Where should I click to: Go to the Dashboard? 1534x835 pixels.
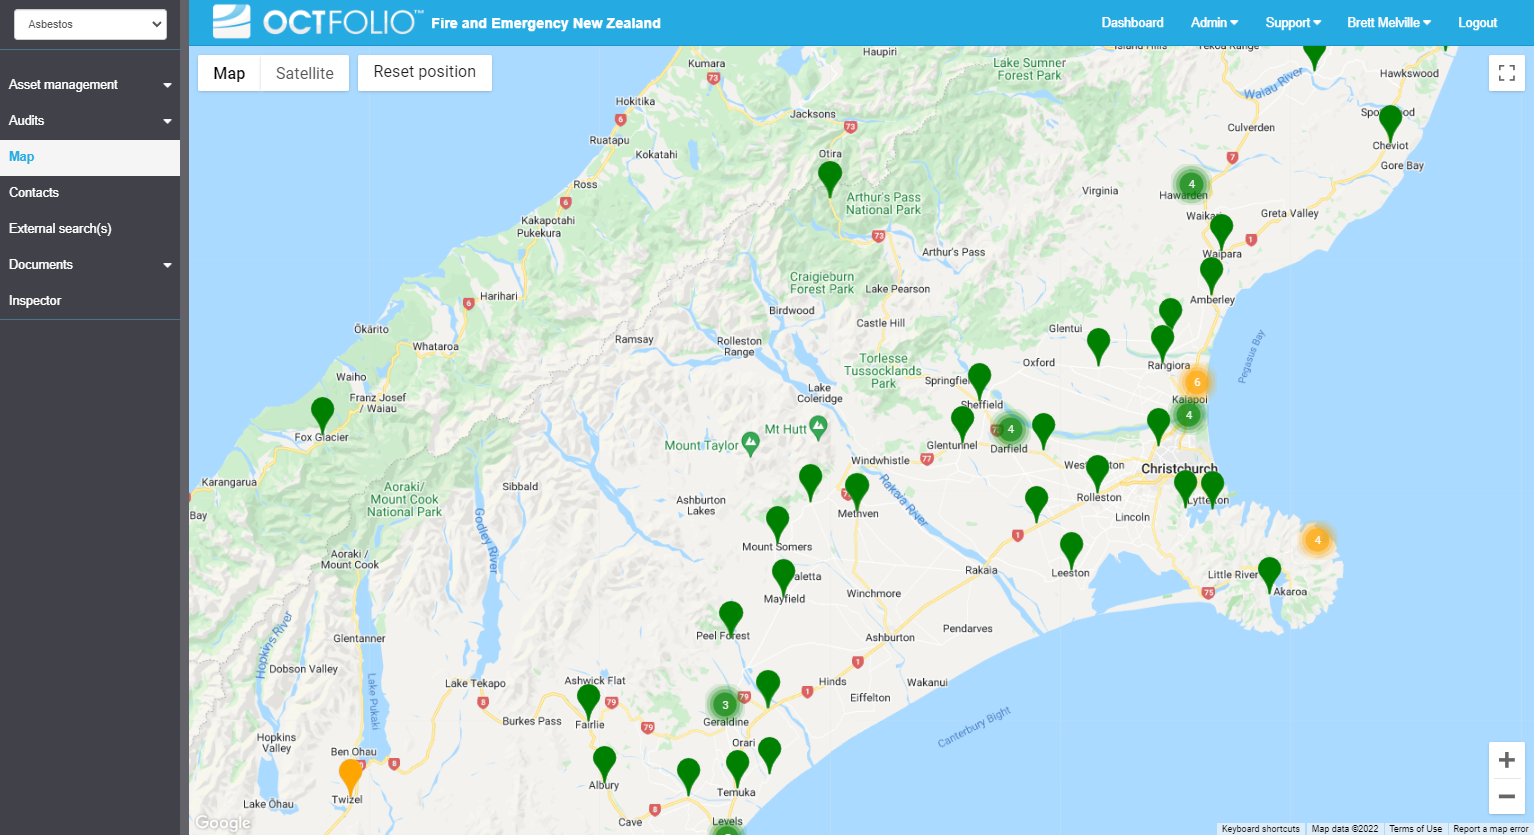(1132, 22)
